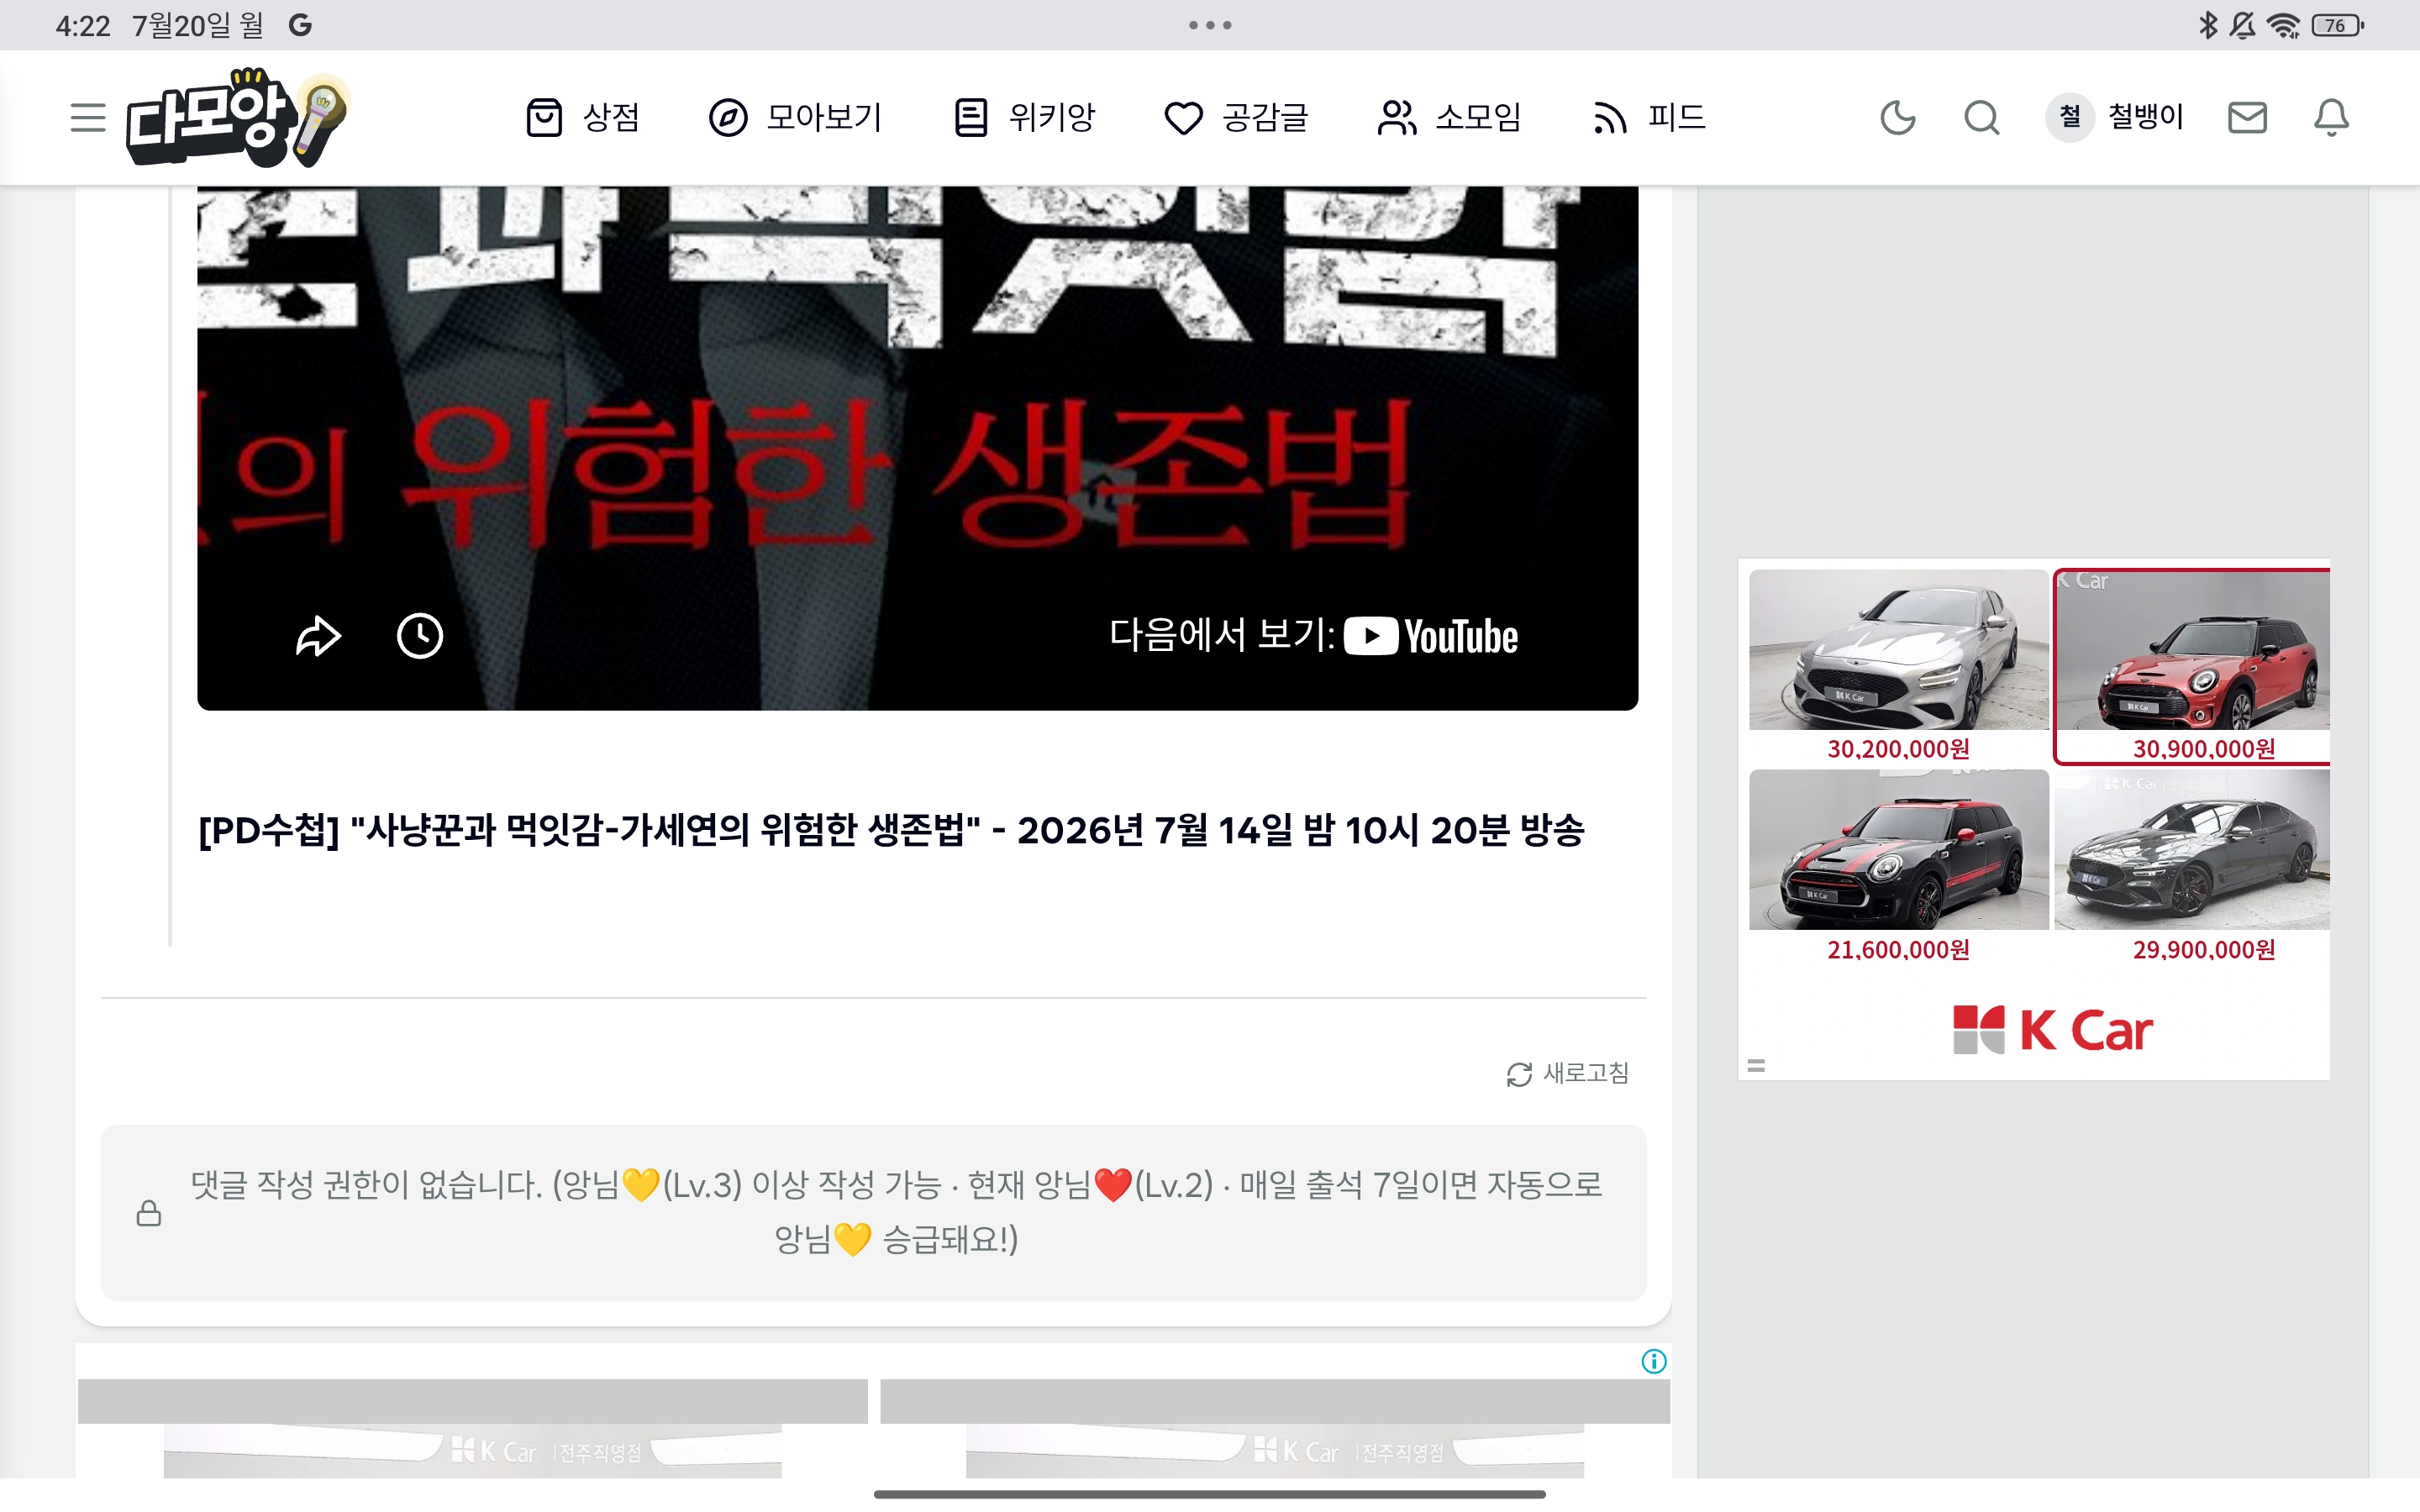Viewport: 2420px width, 1512px height.
Task: Open the red Mini ad 30,900,000원
Action: pos(2192,666)
